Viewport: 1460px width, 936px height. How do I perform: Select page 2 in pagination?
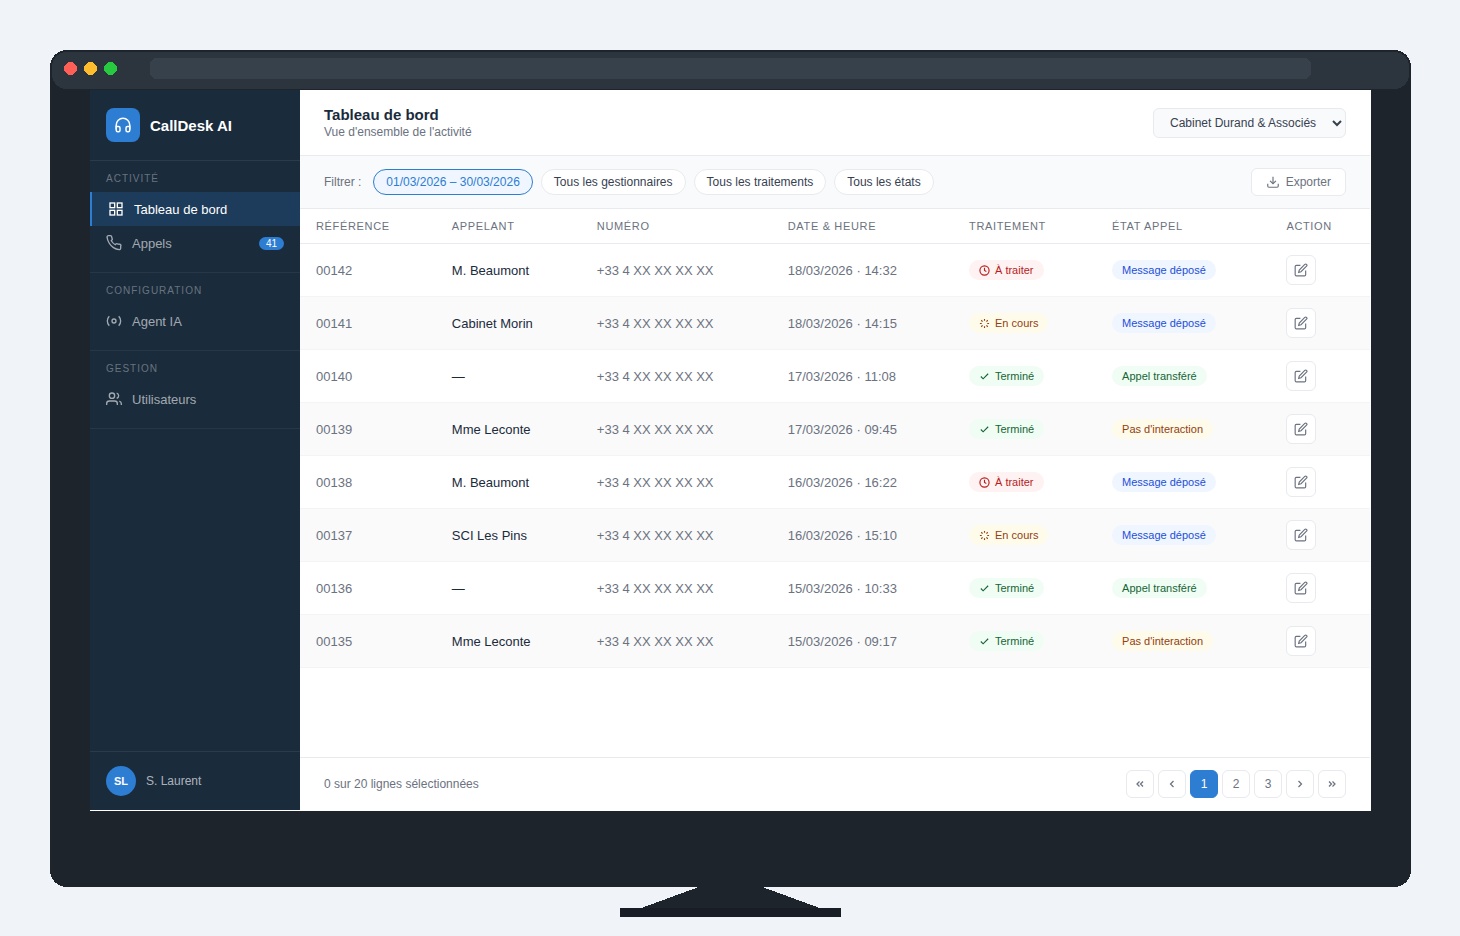(1236, 784)
